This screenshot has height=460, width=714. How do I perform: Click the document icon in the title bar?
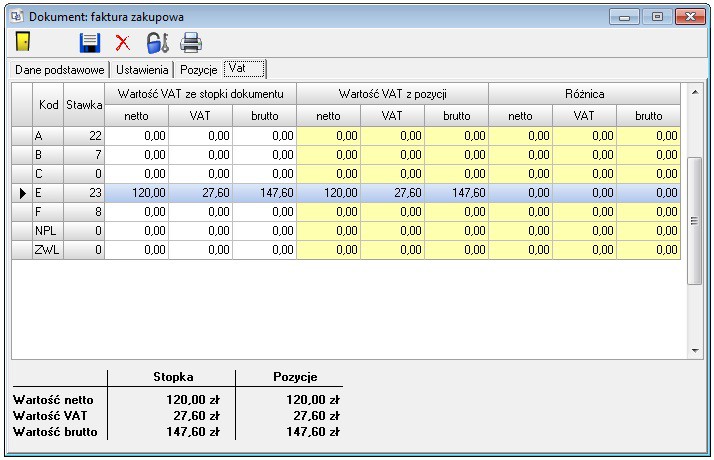coord(17,17)
